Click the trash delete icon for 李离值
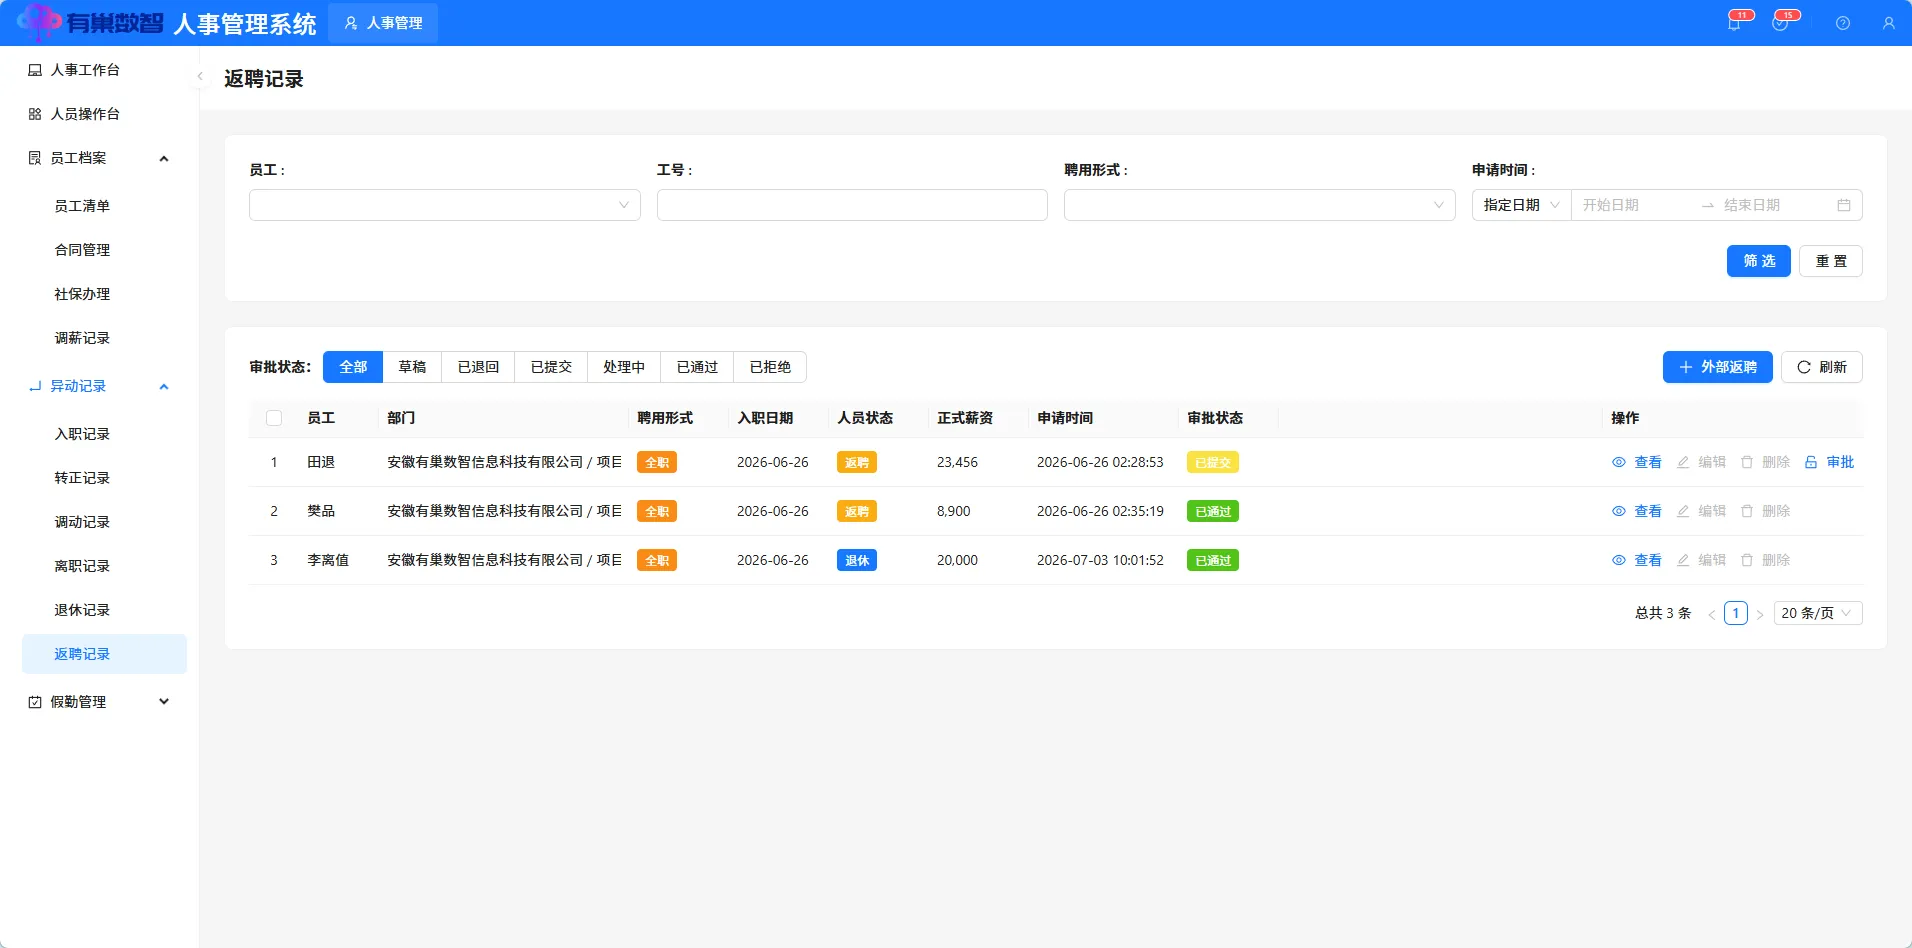 (x=1747, y=560)
